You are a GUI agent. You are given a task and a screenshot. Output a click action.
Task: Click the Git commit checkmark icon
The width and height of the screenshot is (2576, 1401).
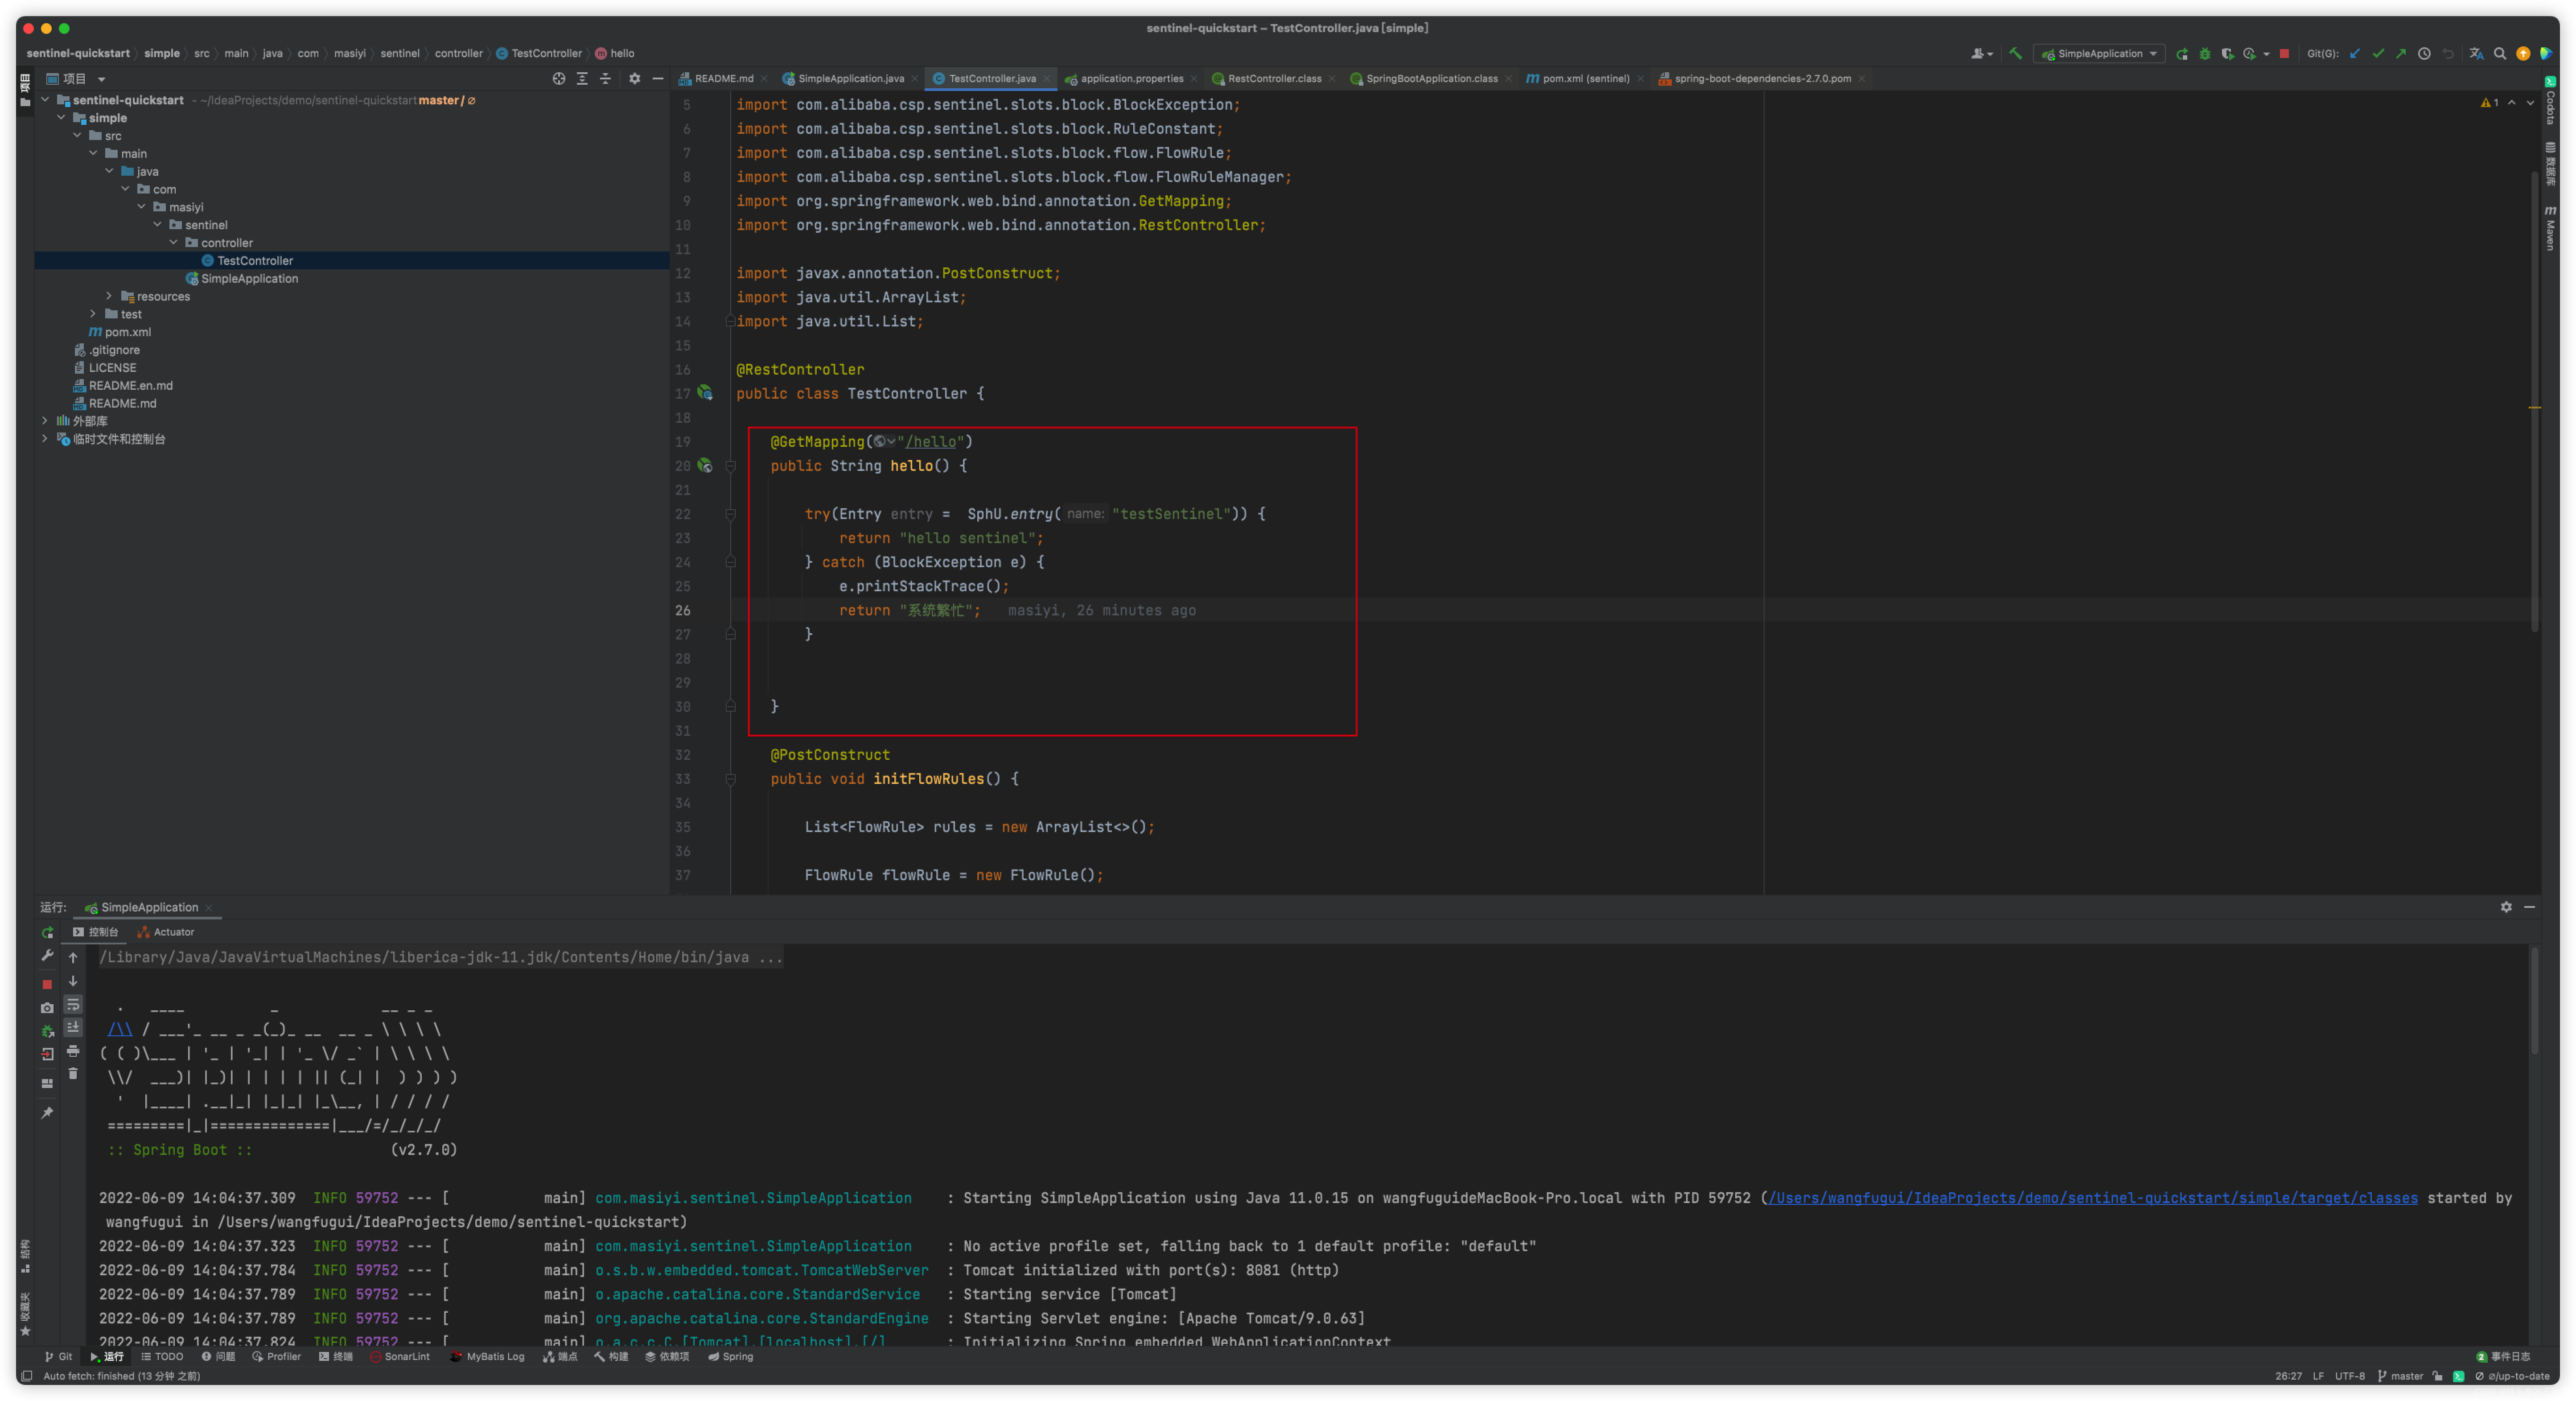pos(2378,54)
